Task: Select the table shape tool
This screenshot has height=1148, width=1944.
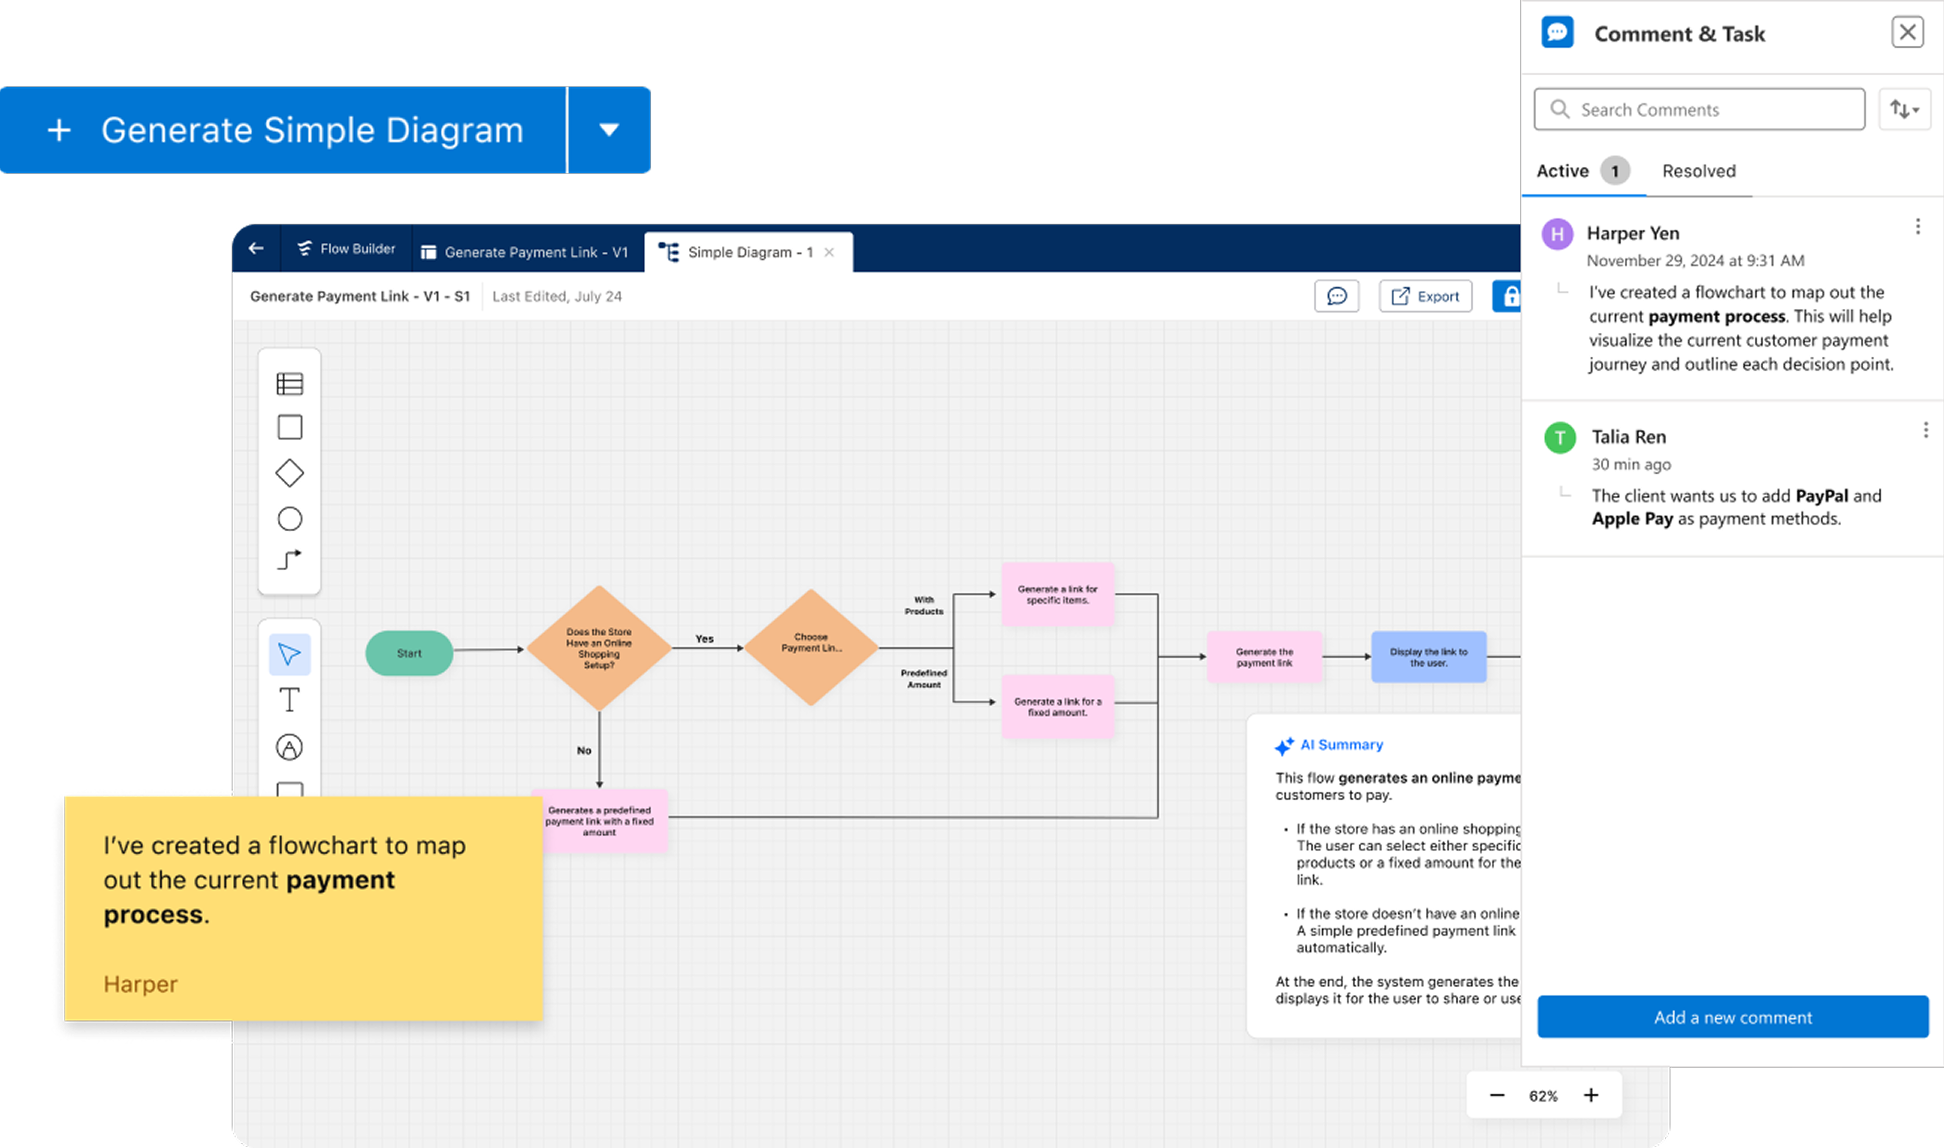Action: pos(289,384)
